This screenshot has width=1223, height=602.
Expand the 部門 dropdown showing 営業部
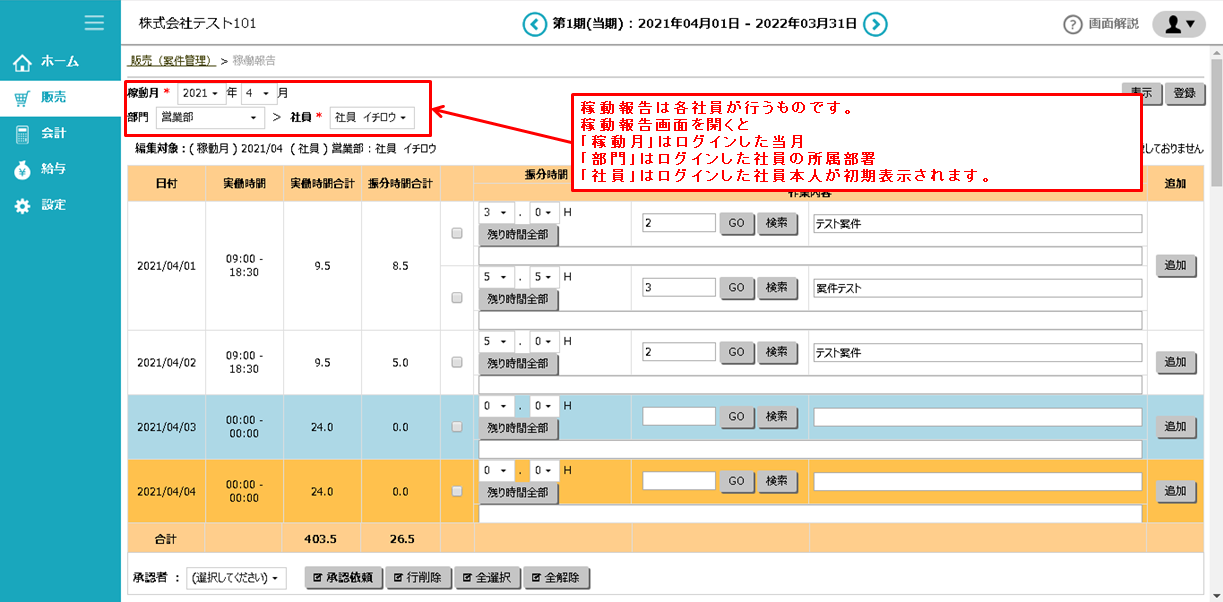[210, 118]
